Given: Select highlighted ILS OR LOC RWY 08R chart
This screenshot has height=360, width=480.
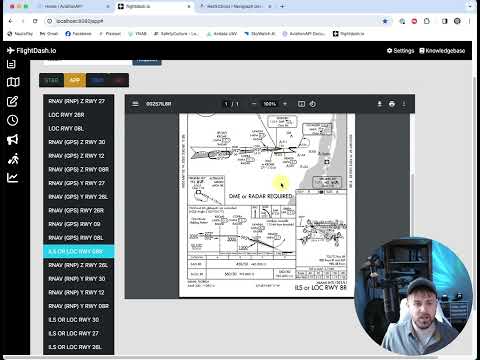Looking at the screenshot, I should click(79, 251).
